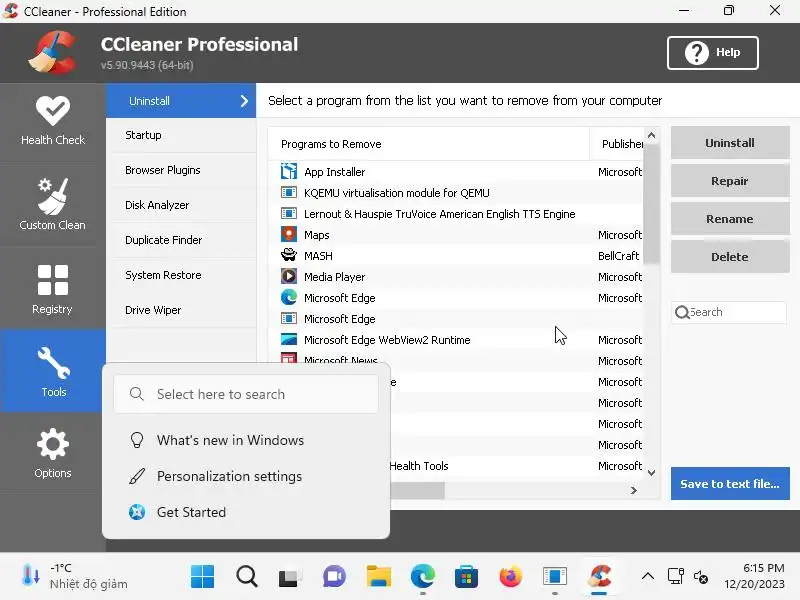The height and width of the screenshot is (600, 800).
Task: Click the program list scroll-down arrow
Action: click(652, 473)
